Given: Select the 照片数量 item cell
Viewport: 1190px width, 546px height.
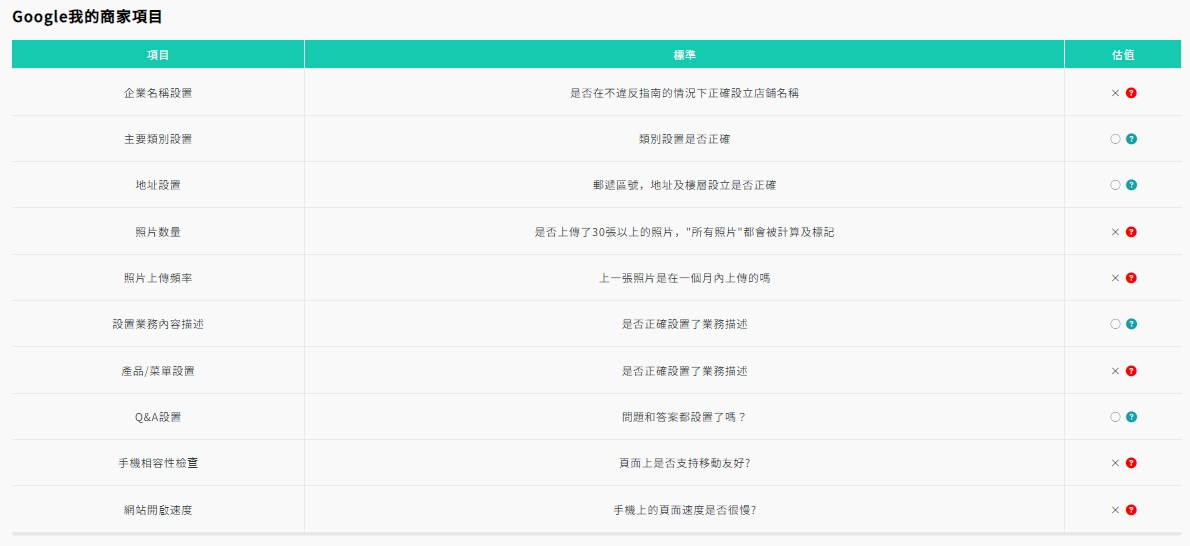Looking at the screenshot, I should tap(158, 232).
